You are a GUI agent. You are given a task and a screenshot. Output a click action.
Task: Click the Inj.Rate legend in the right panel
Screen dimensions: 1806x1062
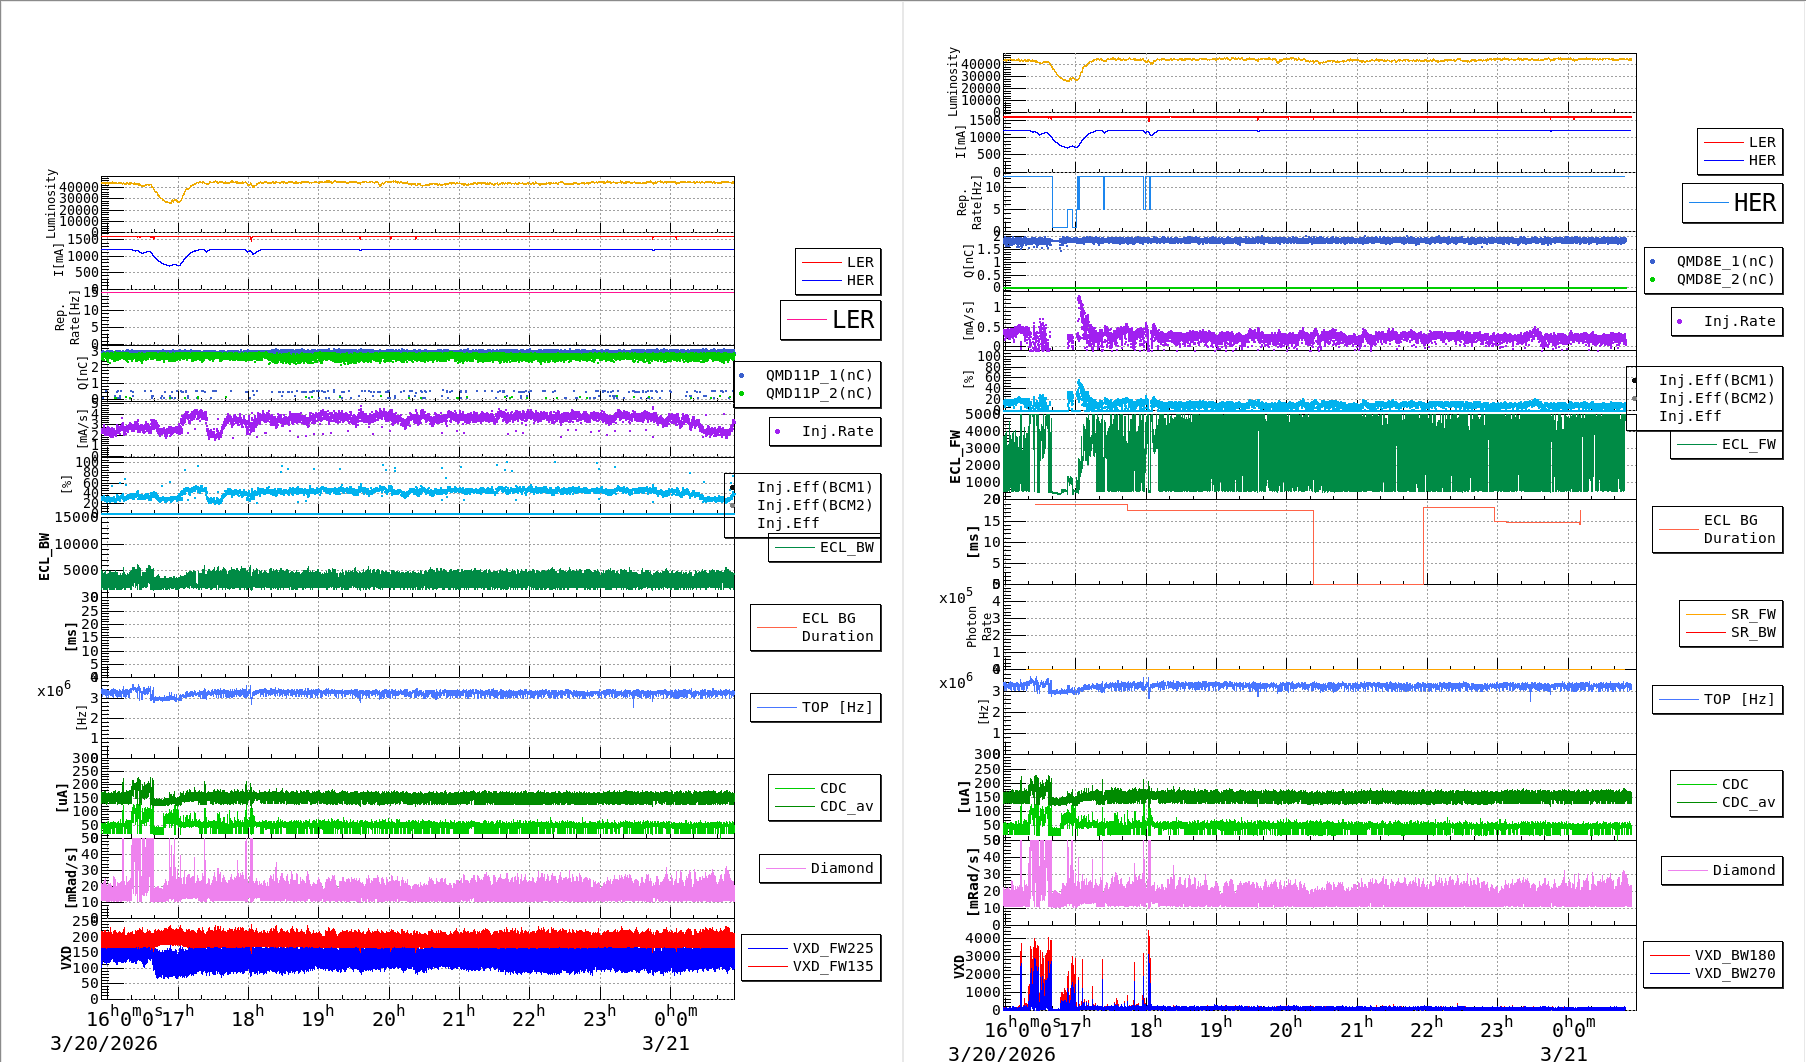click(x=1739, y=321)
